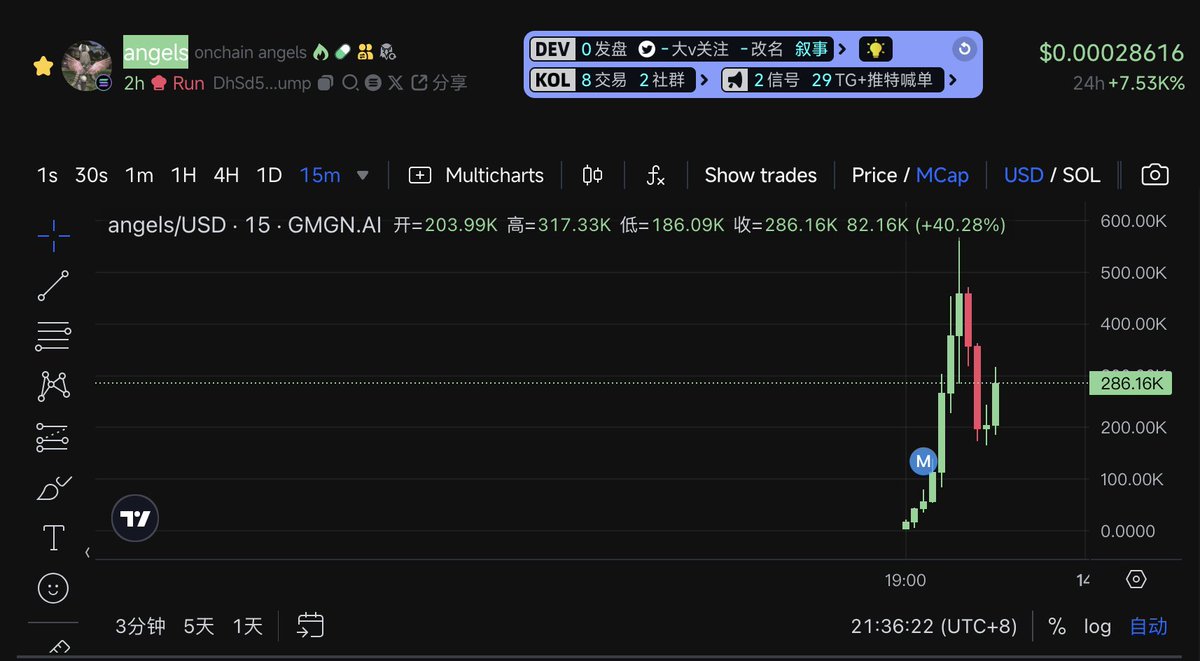Toggle log scale
This screenshot has width=1200, height=661.
(x=1097, y=626)
